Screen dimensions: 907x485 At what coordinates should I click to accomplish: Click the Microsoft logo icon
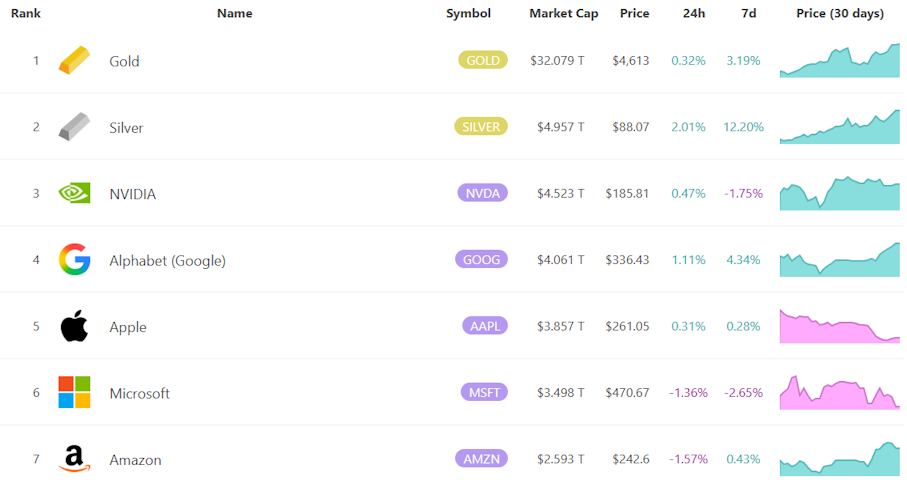(74, 393)
